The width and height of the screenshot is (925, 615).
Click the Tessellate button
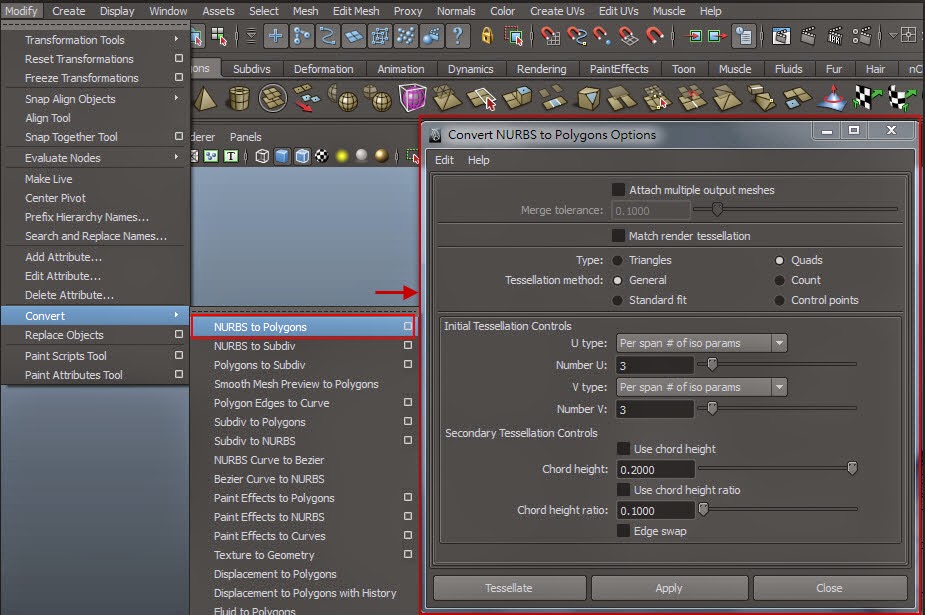[509, 588]
